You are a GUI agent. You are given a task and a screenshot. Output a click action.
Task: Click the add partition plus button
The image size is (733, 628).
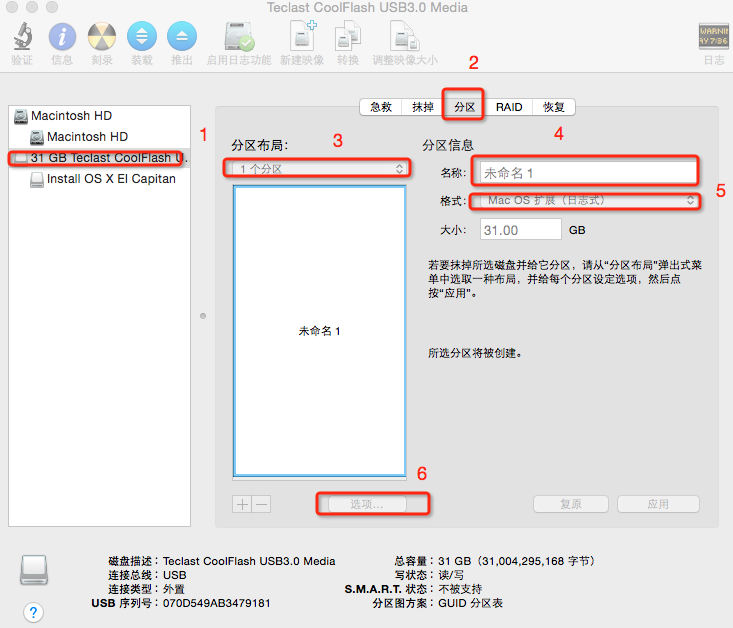pos(242,504)
